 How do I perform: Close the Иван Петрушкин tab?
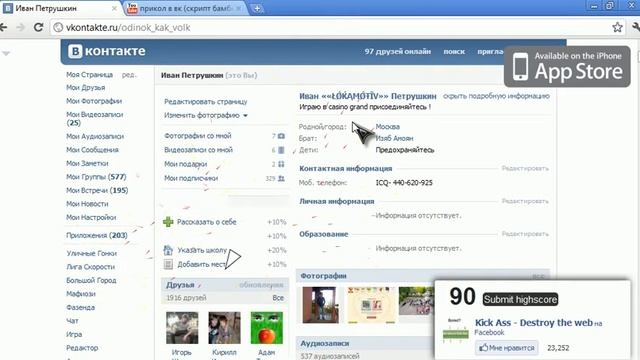click(x=114, y=8)
